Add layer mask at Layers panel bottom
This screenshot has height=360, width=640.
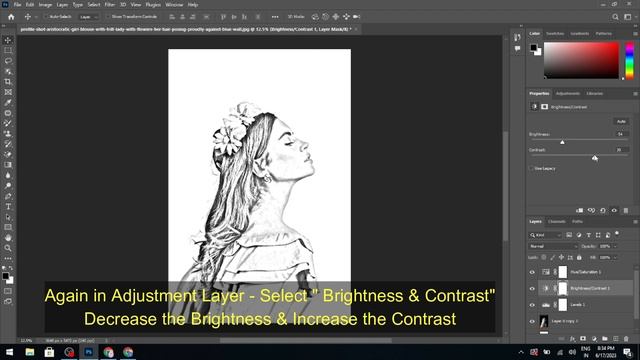(x=583, y=339)
